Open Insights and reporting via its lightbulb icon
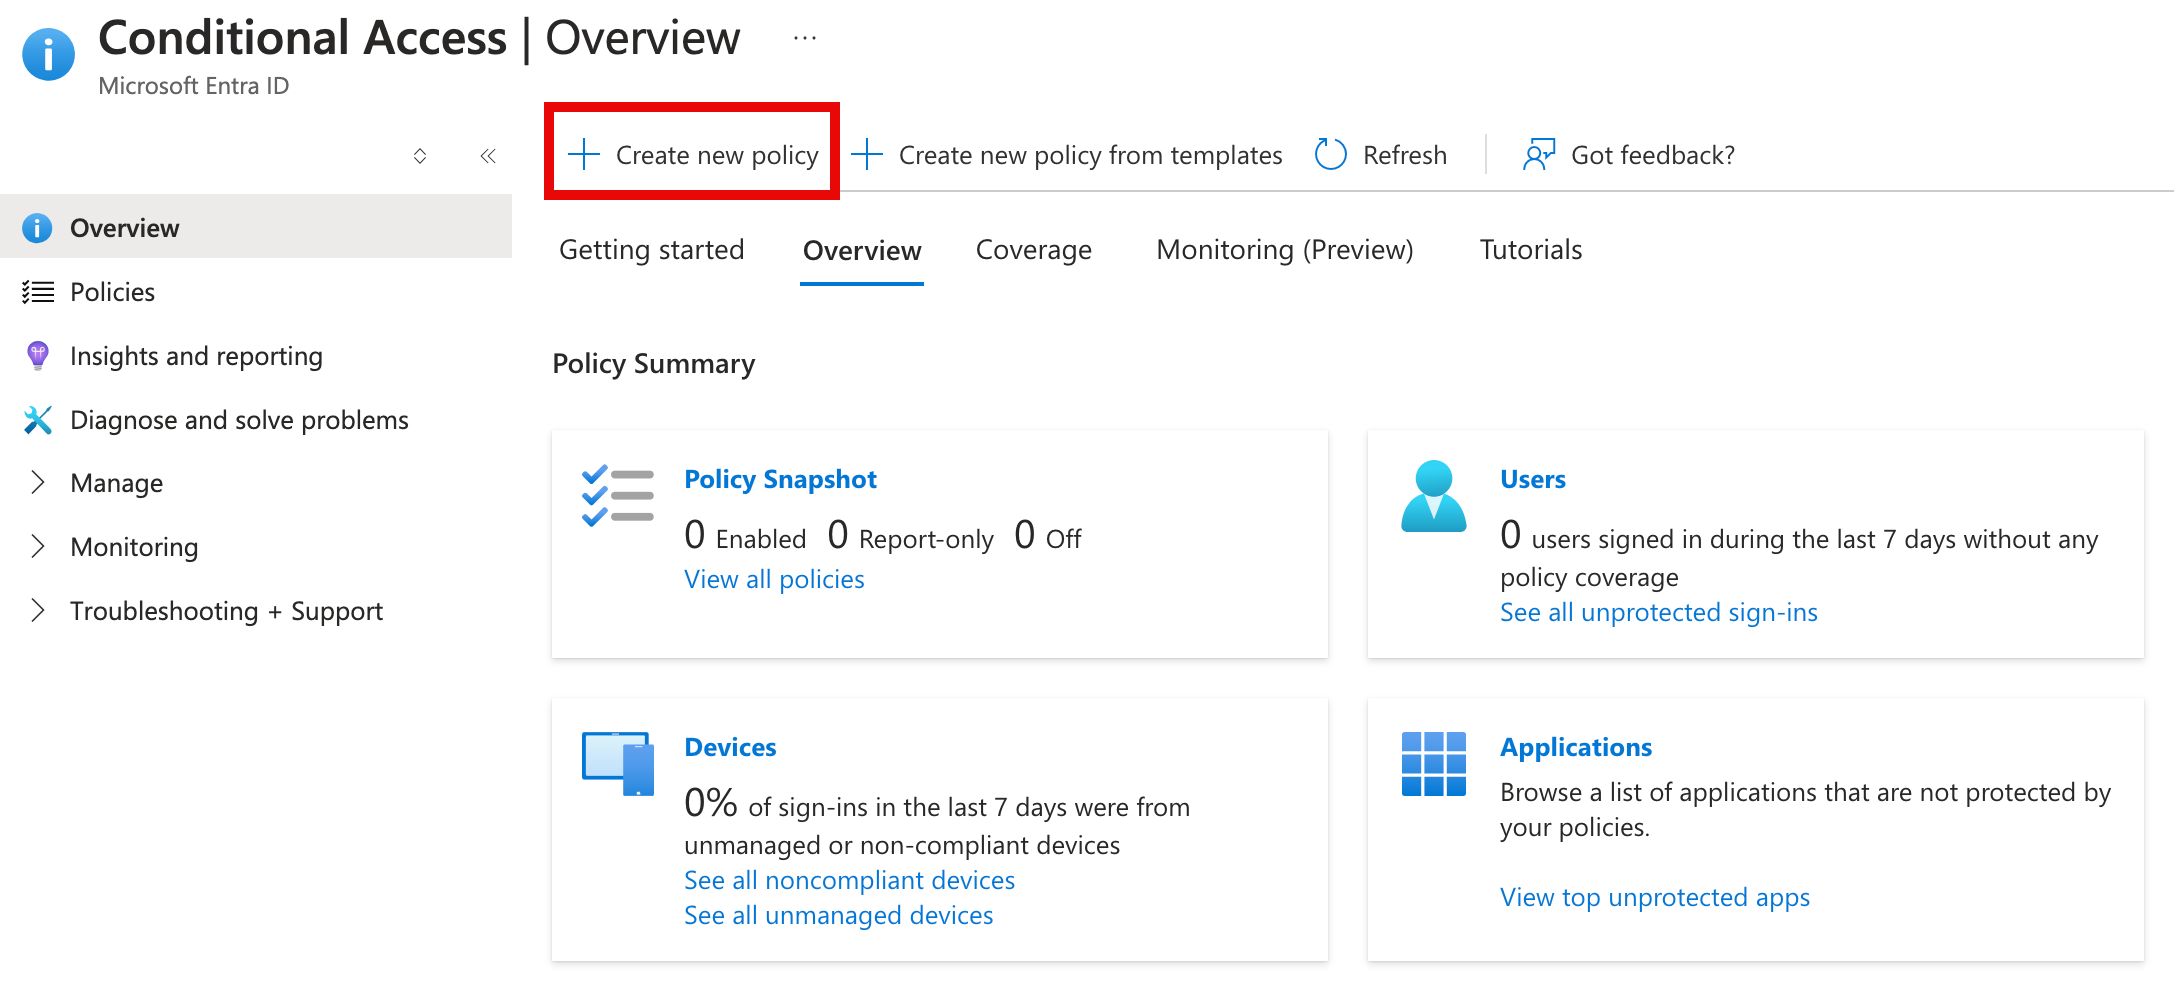Viewport: 2174px width, 1006px height. pos(37,355)
